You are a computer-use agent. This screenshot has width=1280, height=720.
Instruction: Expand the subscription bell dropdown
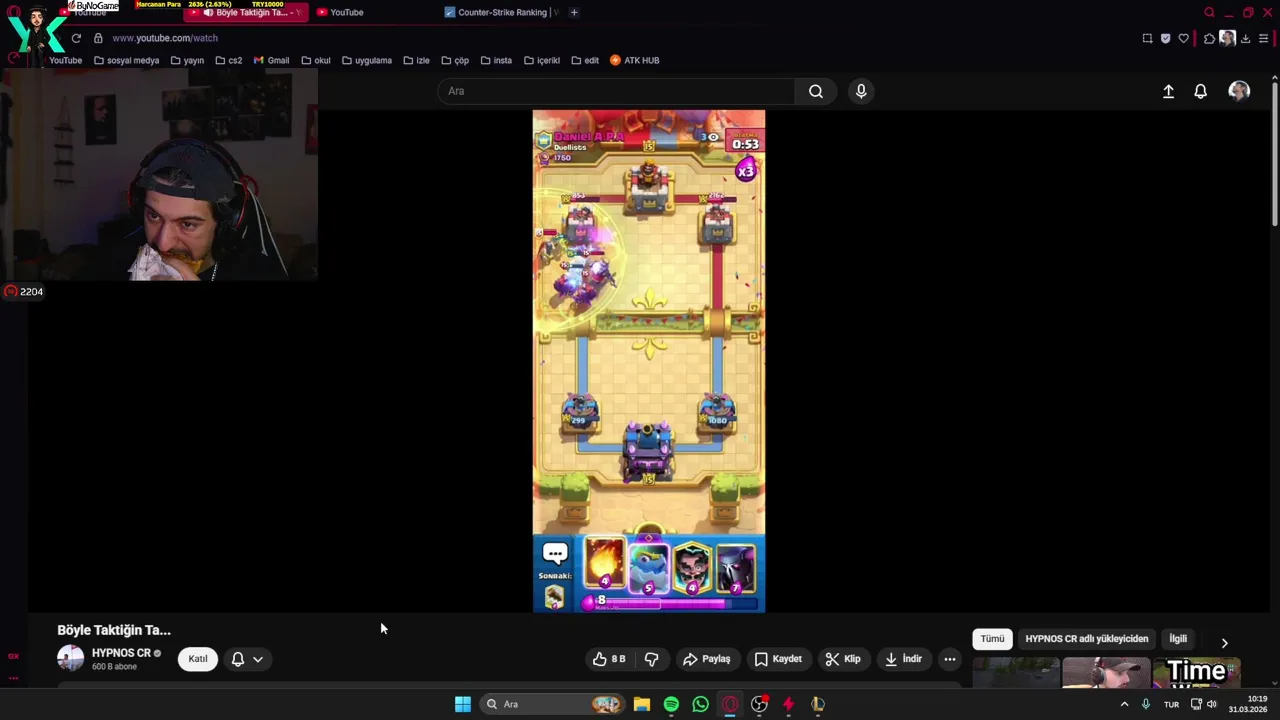247,659
